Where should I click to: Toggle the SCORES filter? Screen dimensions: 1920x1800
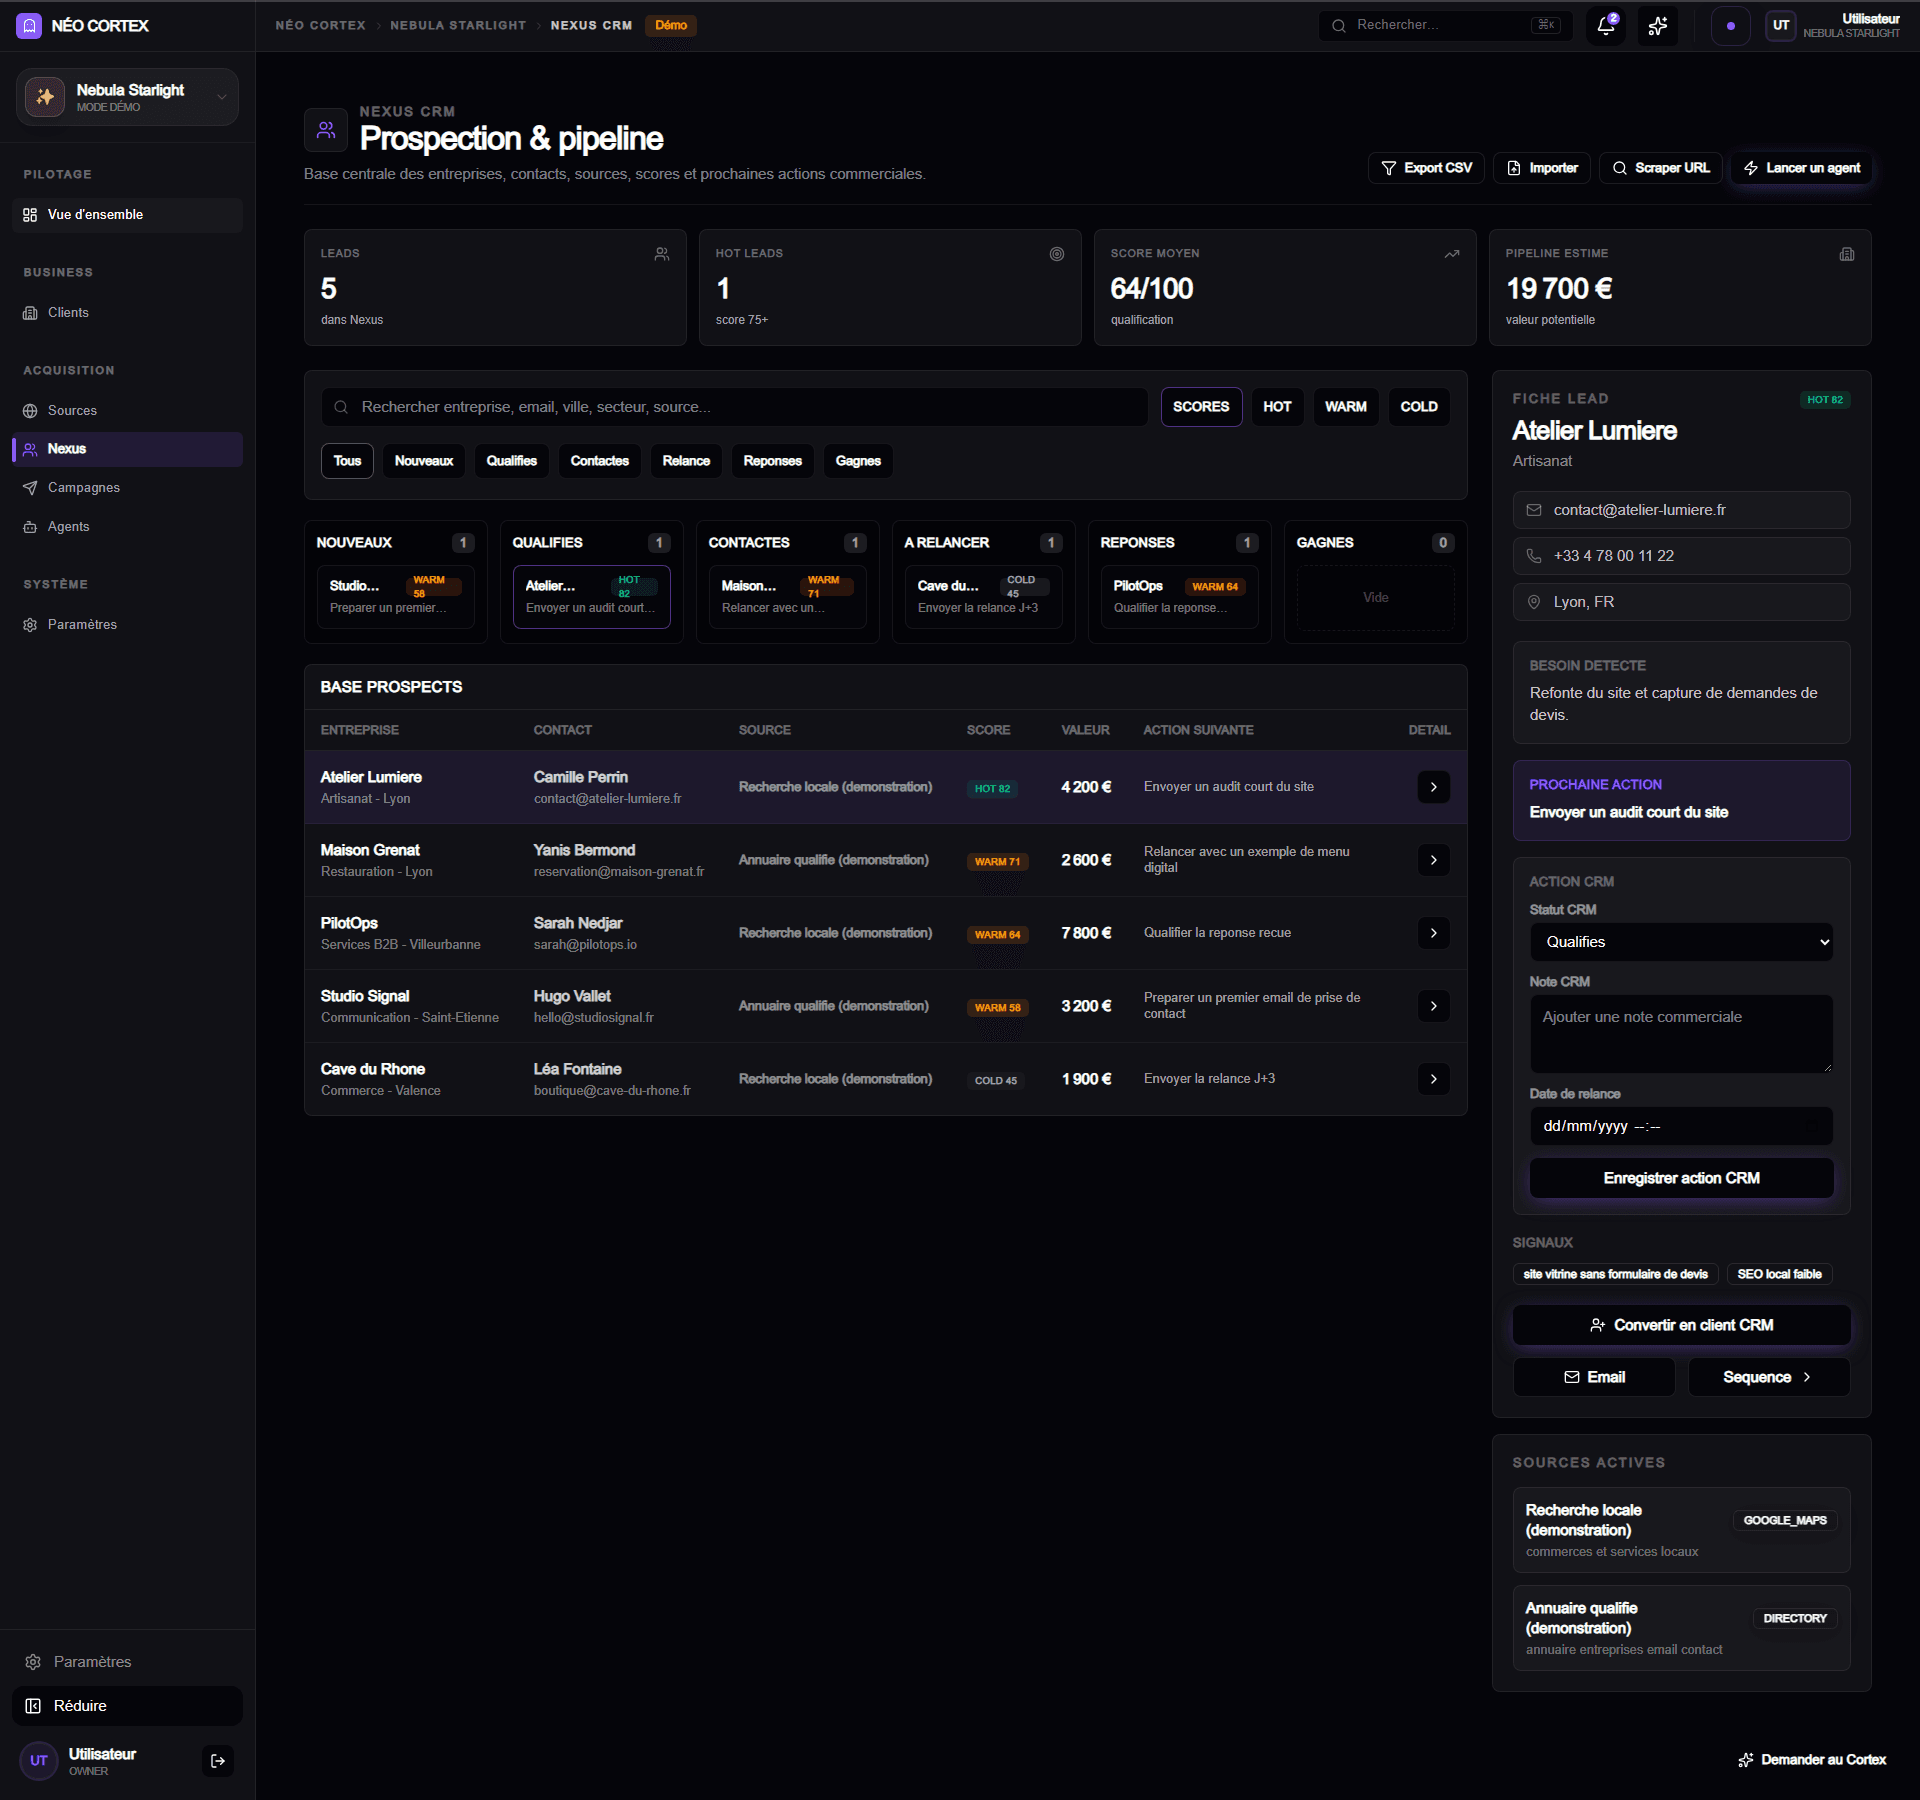pos(1201,407)
